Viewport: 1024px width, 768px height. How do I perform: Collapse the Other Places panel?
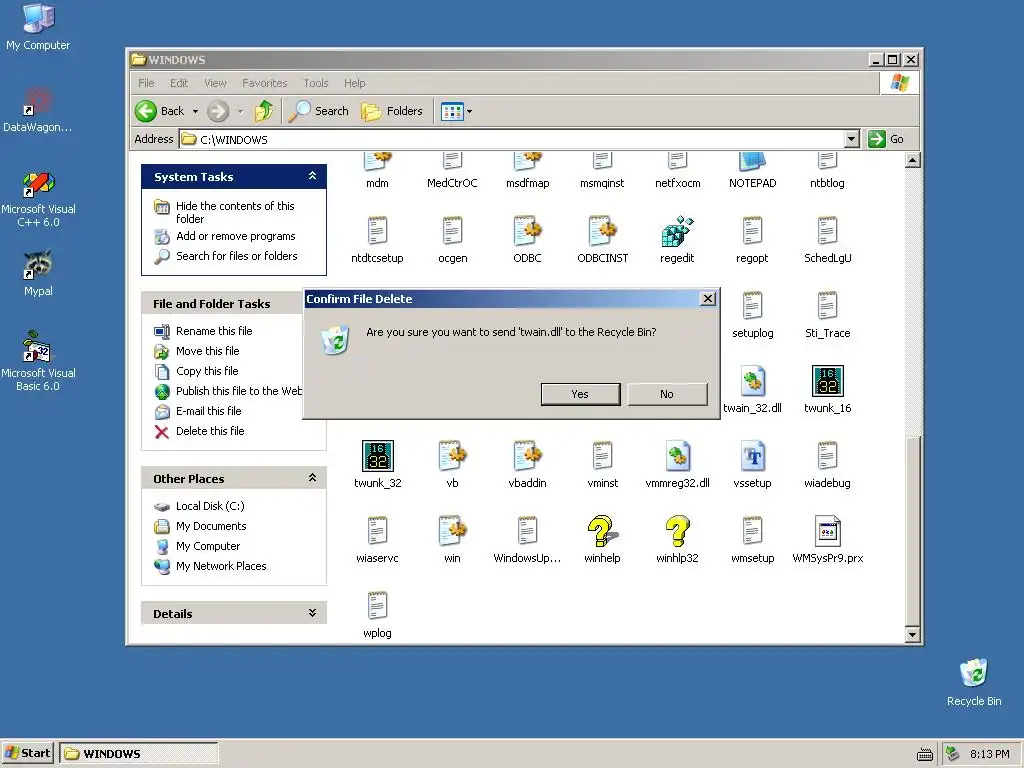click(312, 477)
